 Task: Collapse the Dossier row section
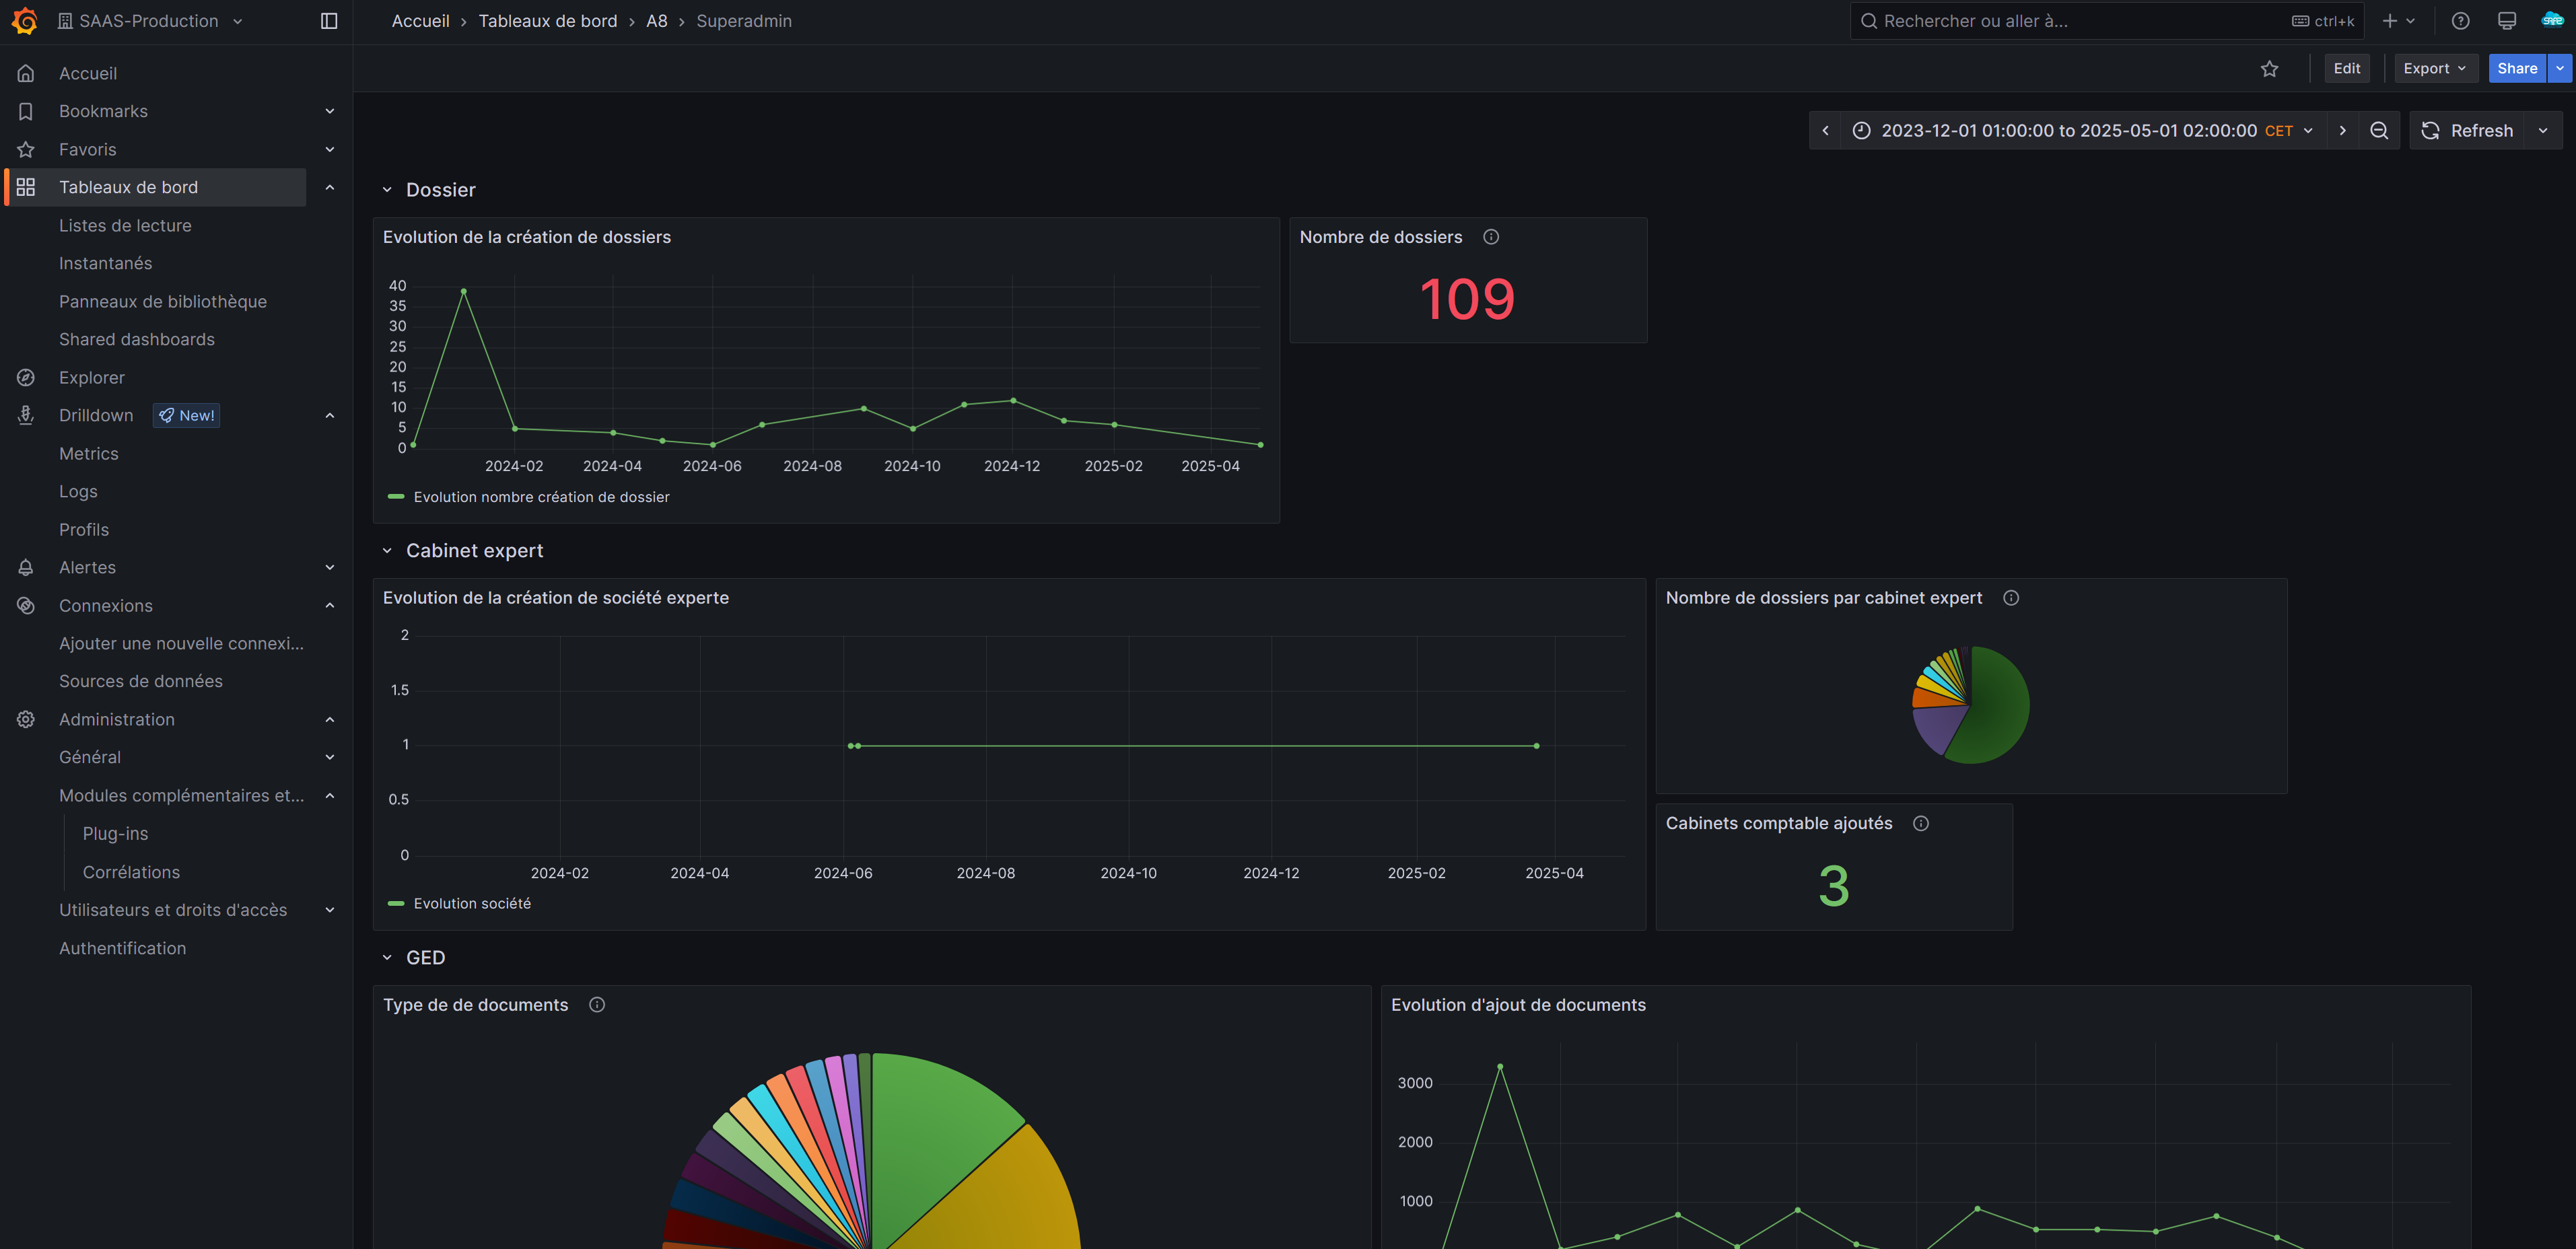point(387,190)
